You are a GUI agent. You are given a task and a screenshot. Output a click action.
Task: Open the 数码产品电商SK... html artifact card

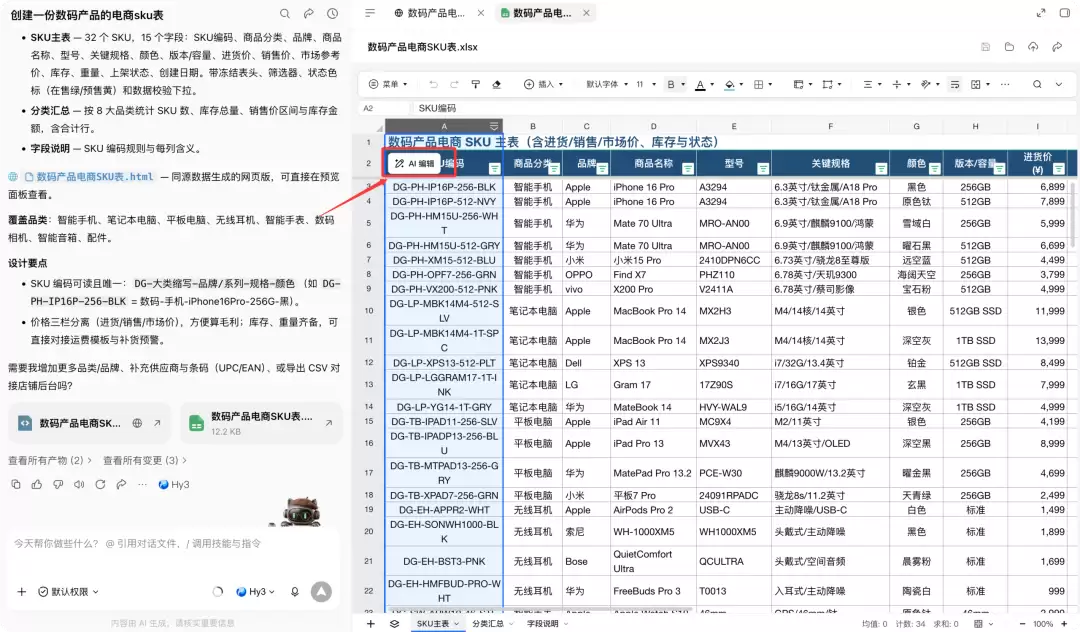pos(90,423)
